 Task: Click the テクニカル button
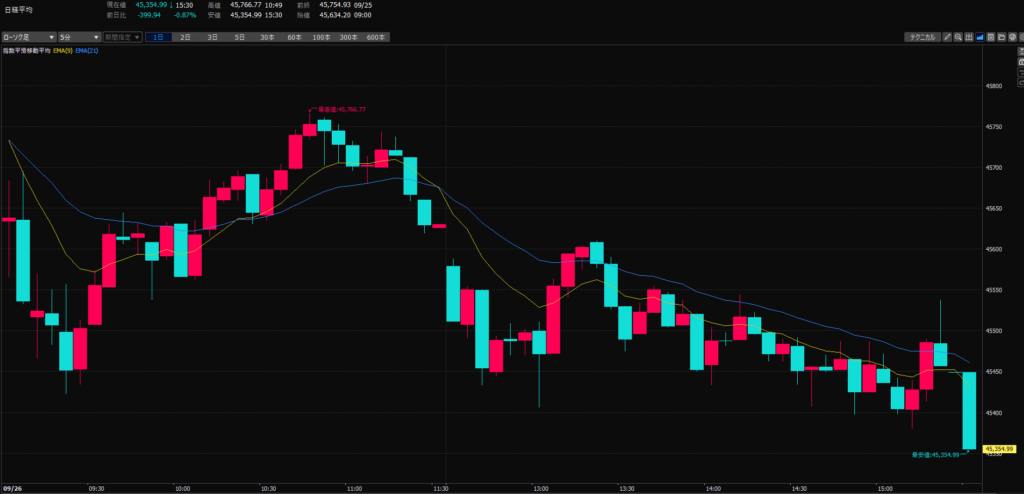921,37
